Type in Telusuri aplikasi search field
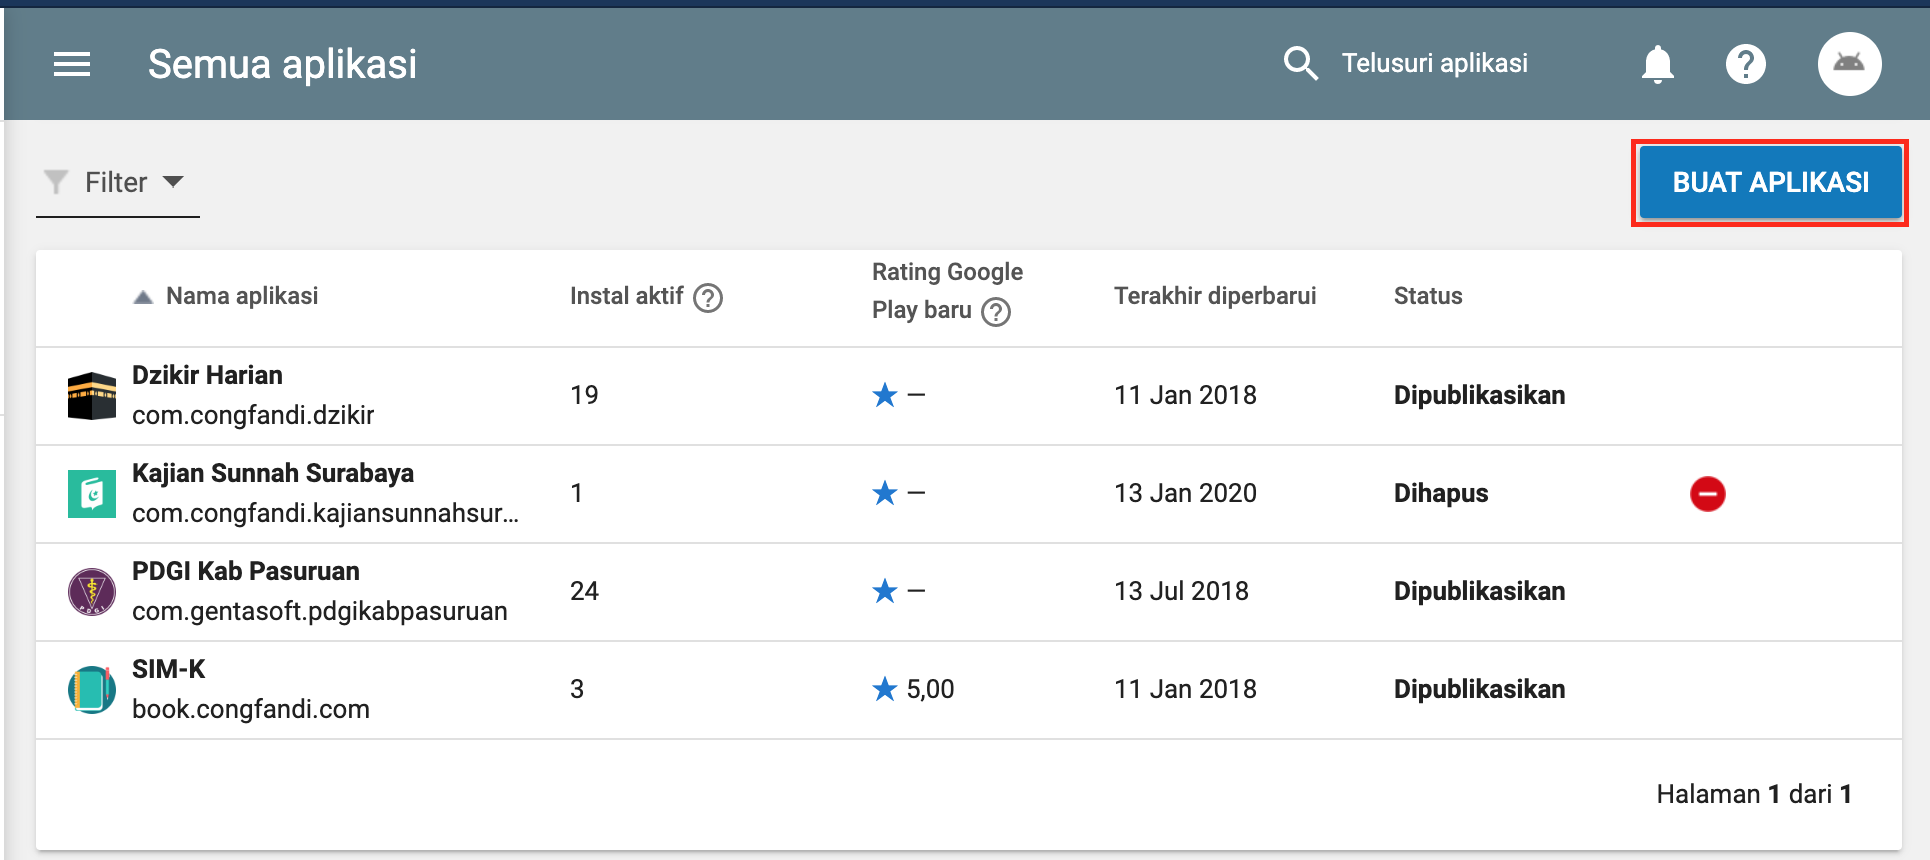The image size is (1930, 860). 1434,63
